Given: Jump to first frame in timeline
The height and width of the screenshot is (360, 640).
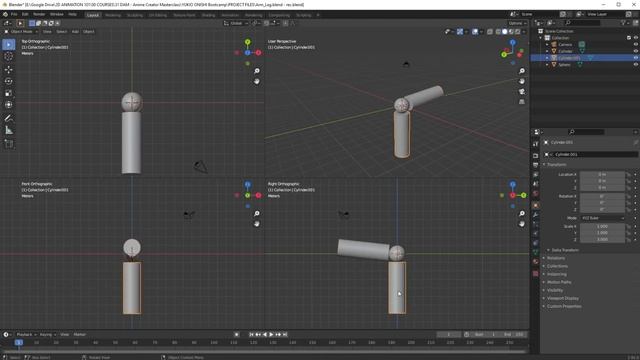Looking at the screenshot, I should tap(251, 334).
